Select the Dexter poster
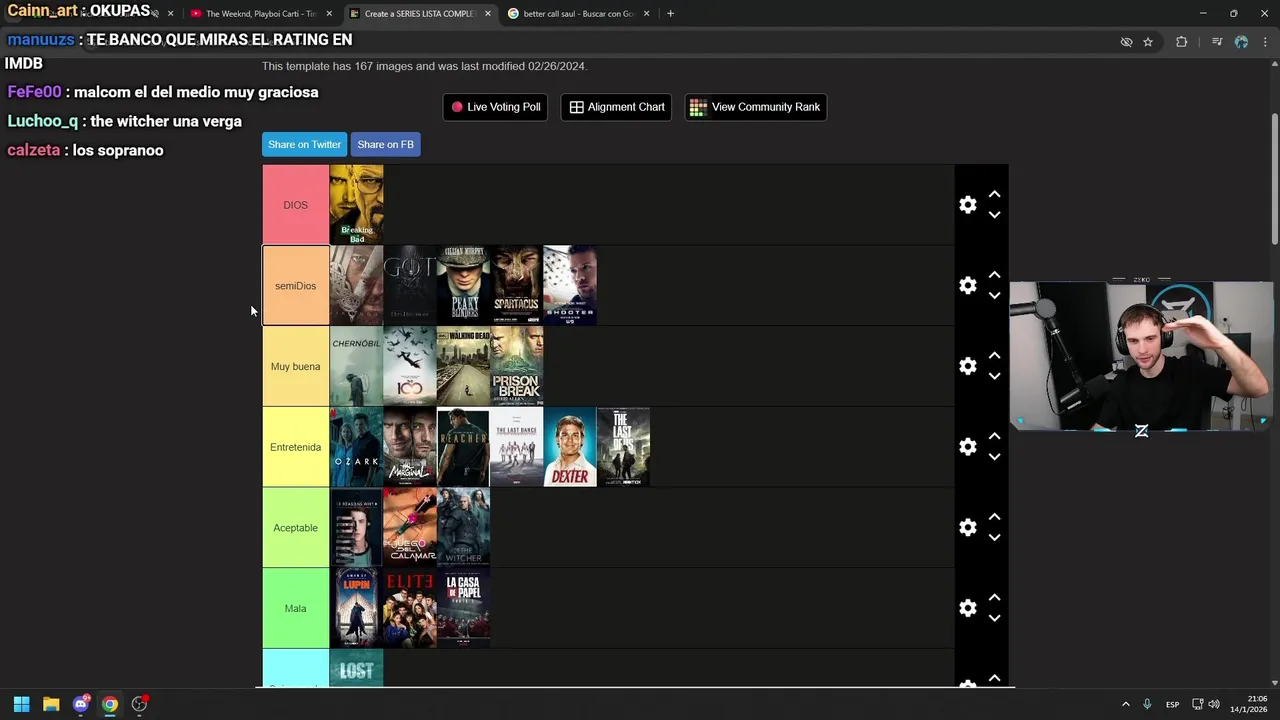This screenshot has width=1280, height=720. 570,447
